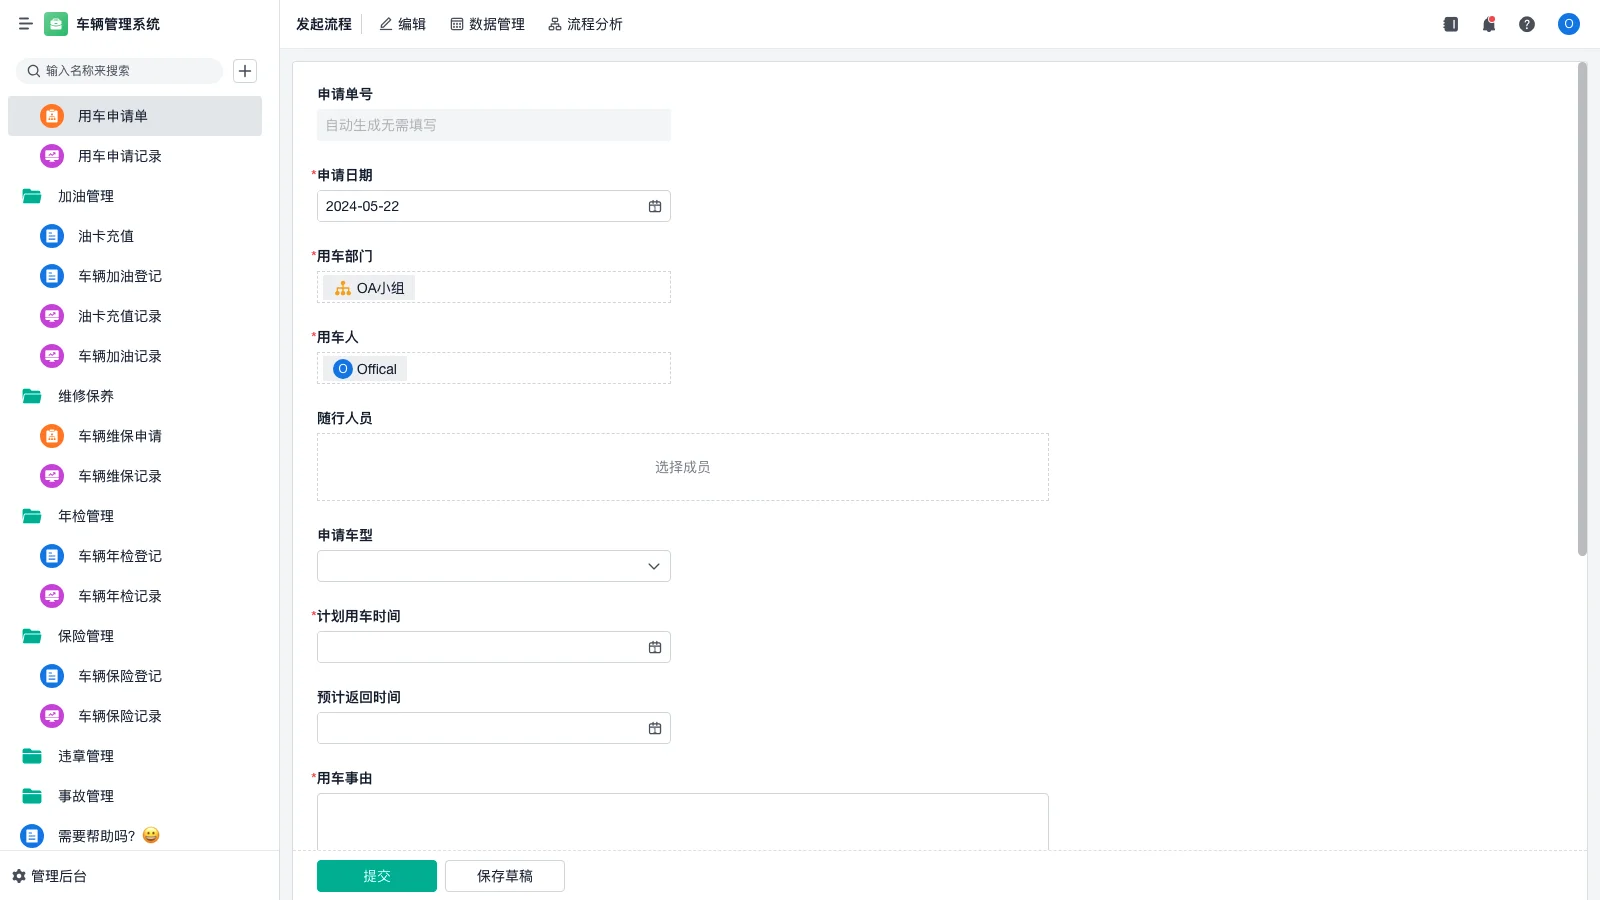Create a new app with the plus button
Screen dimensions: 1600x900
tap(245, 70)
